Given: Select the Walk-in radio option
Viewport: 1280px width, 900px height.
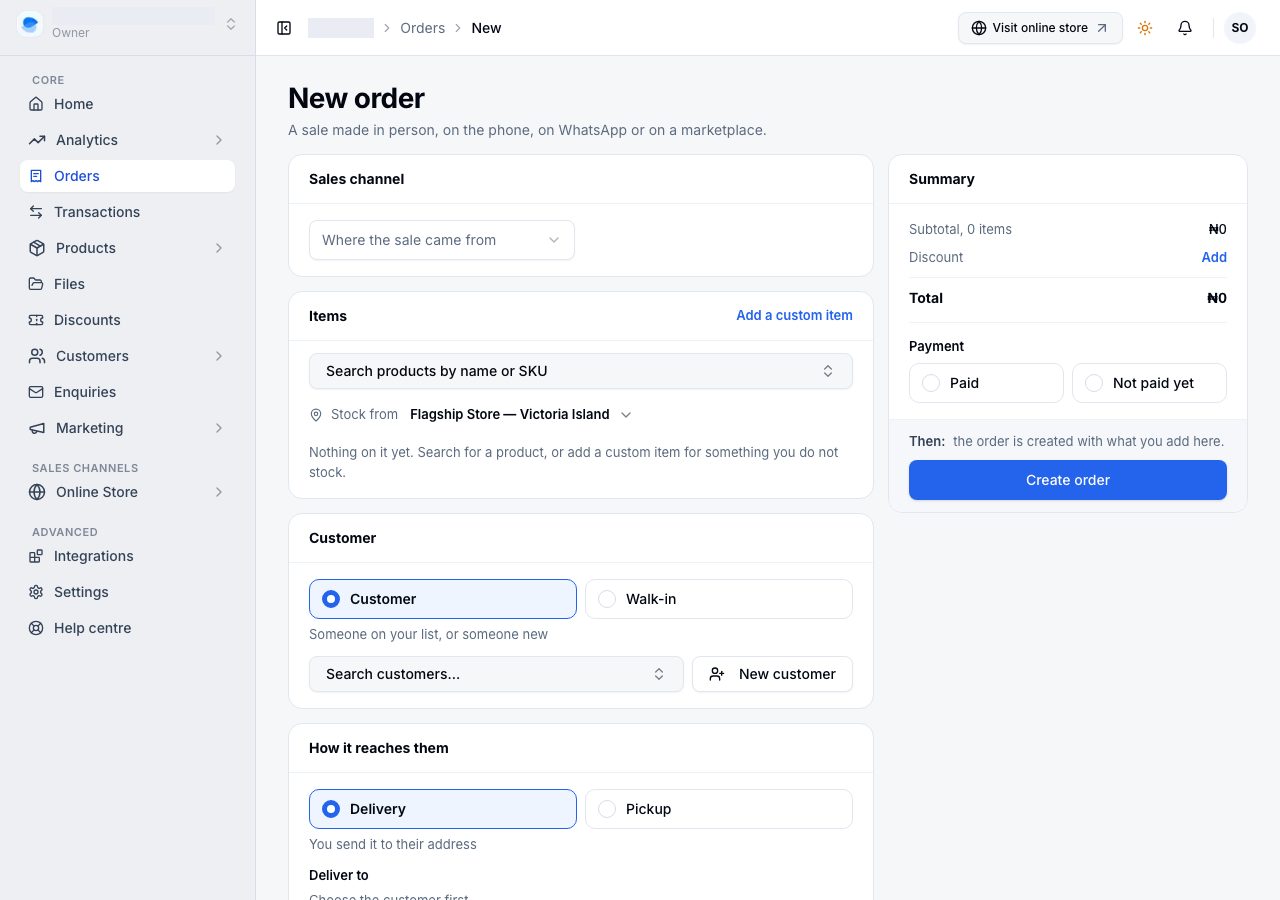Looking at the screenshot, I should pos(719,599).
